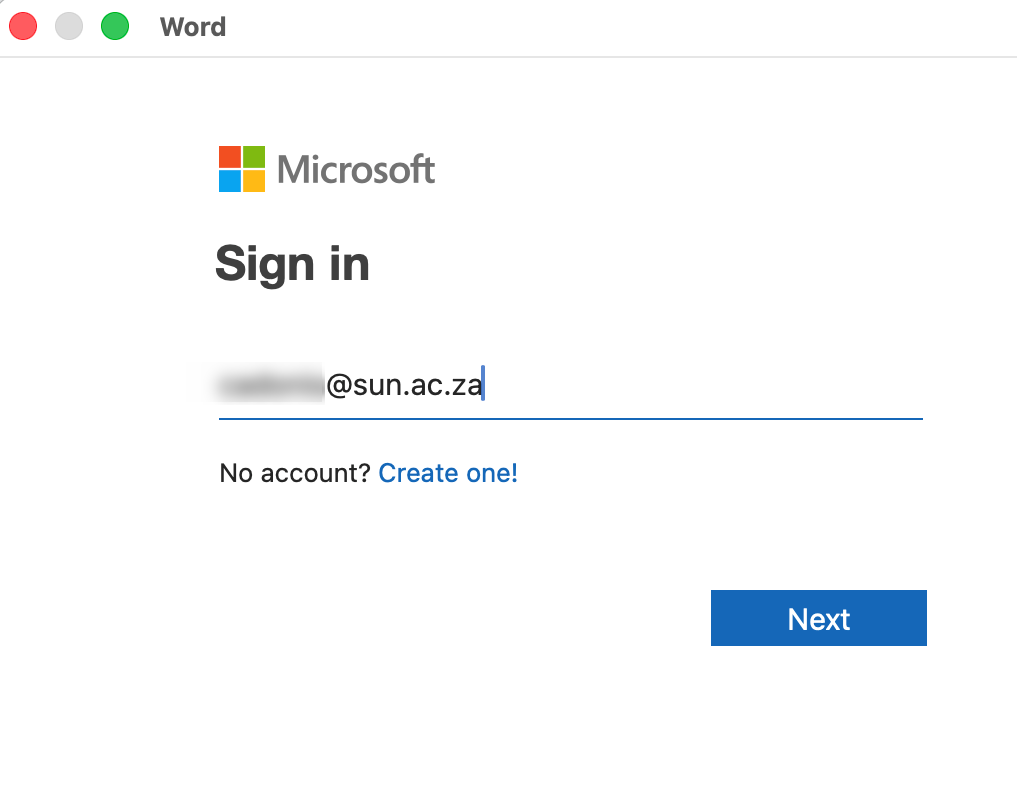Click the 'Sign in' heading

(x=292, y=265)
